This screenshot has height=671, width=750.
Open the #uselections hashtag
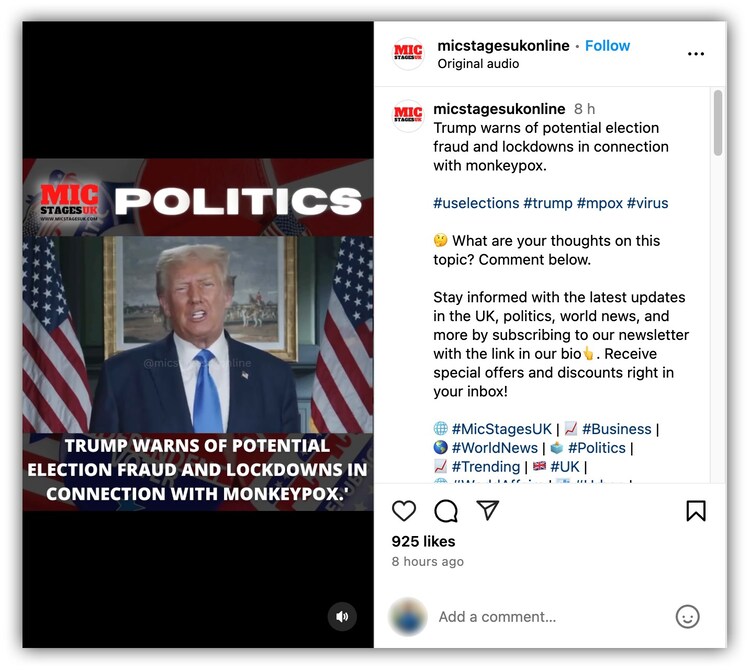point(476,203)
